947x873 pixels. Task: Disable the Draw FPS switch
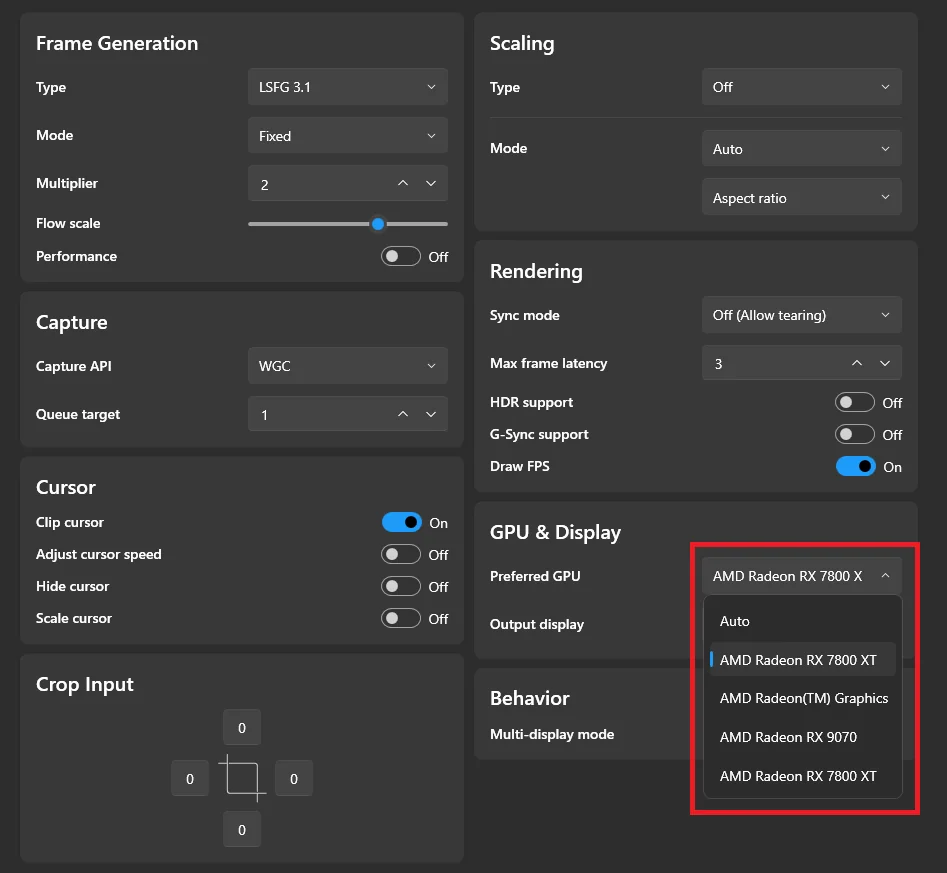click(x=856, y=466)
